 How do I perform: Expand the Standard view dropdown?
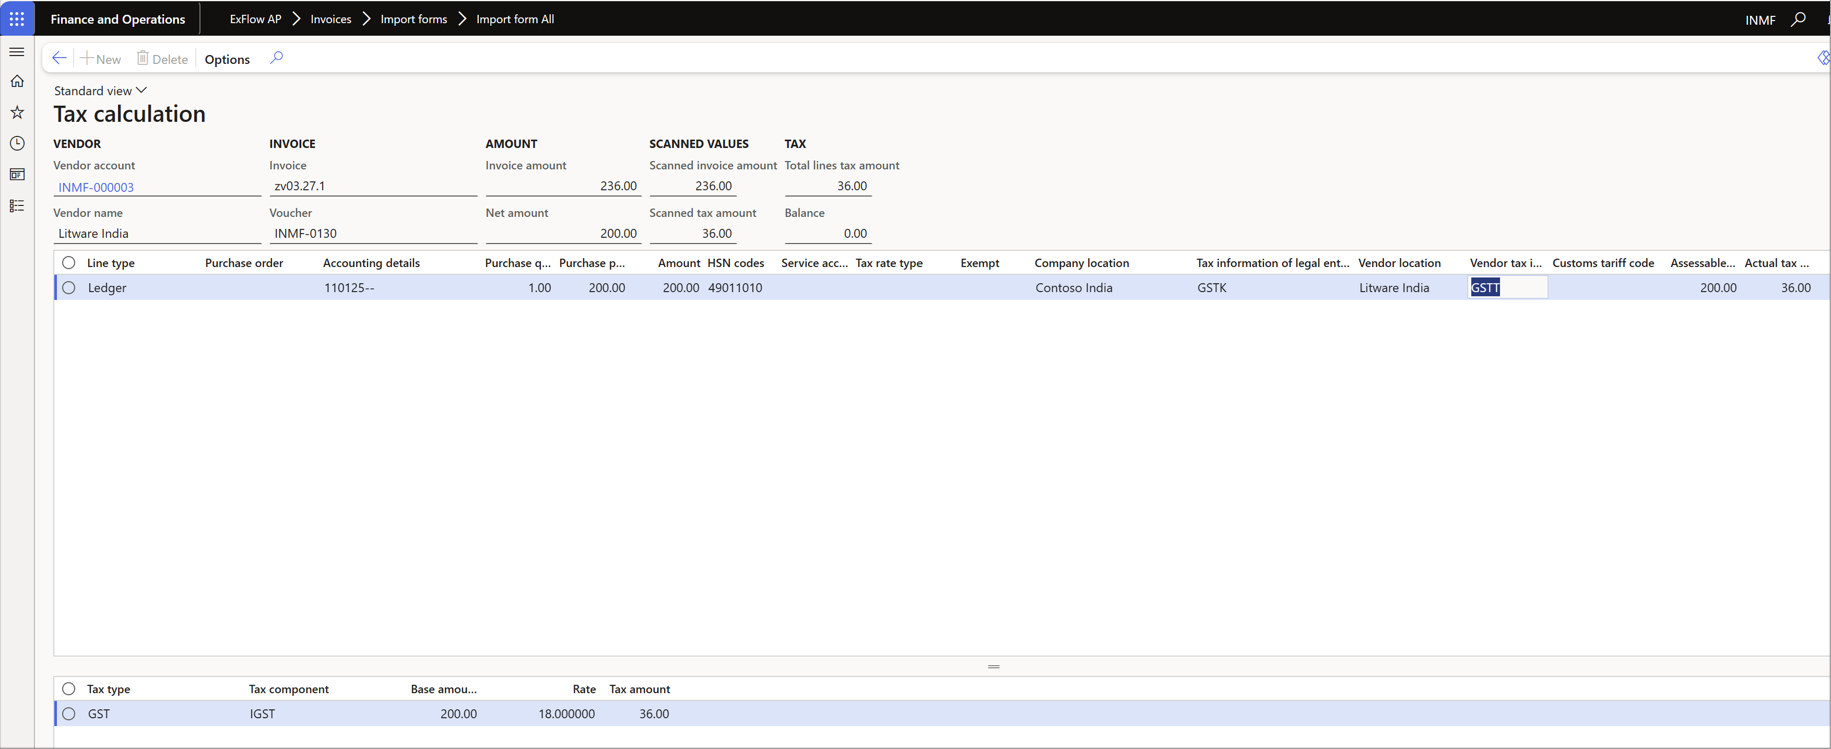click(100, 91)
